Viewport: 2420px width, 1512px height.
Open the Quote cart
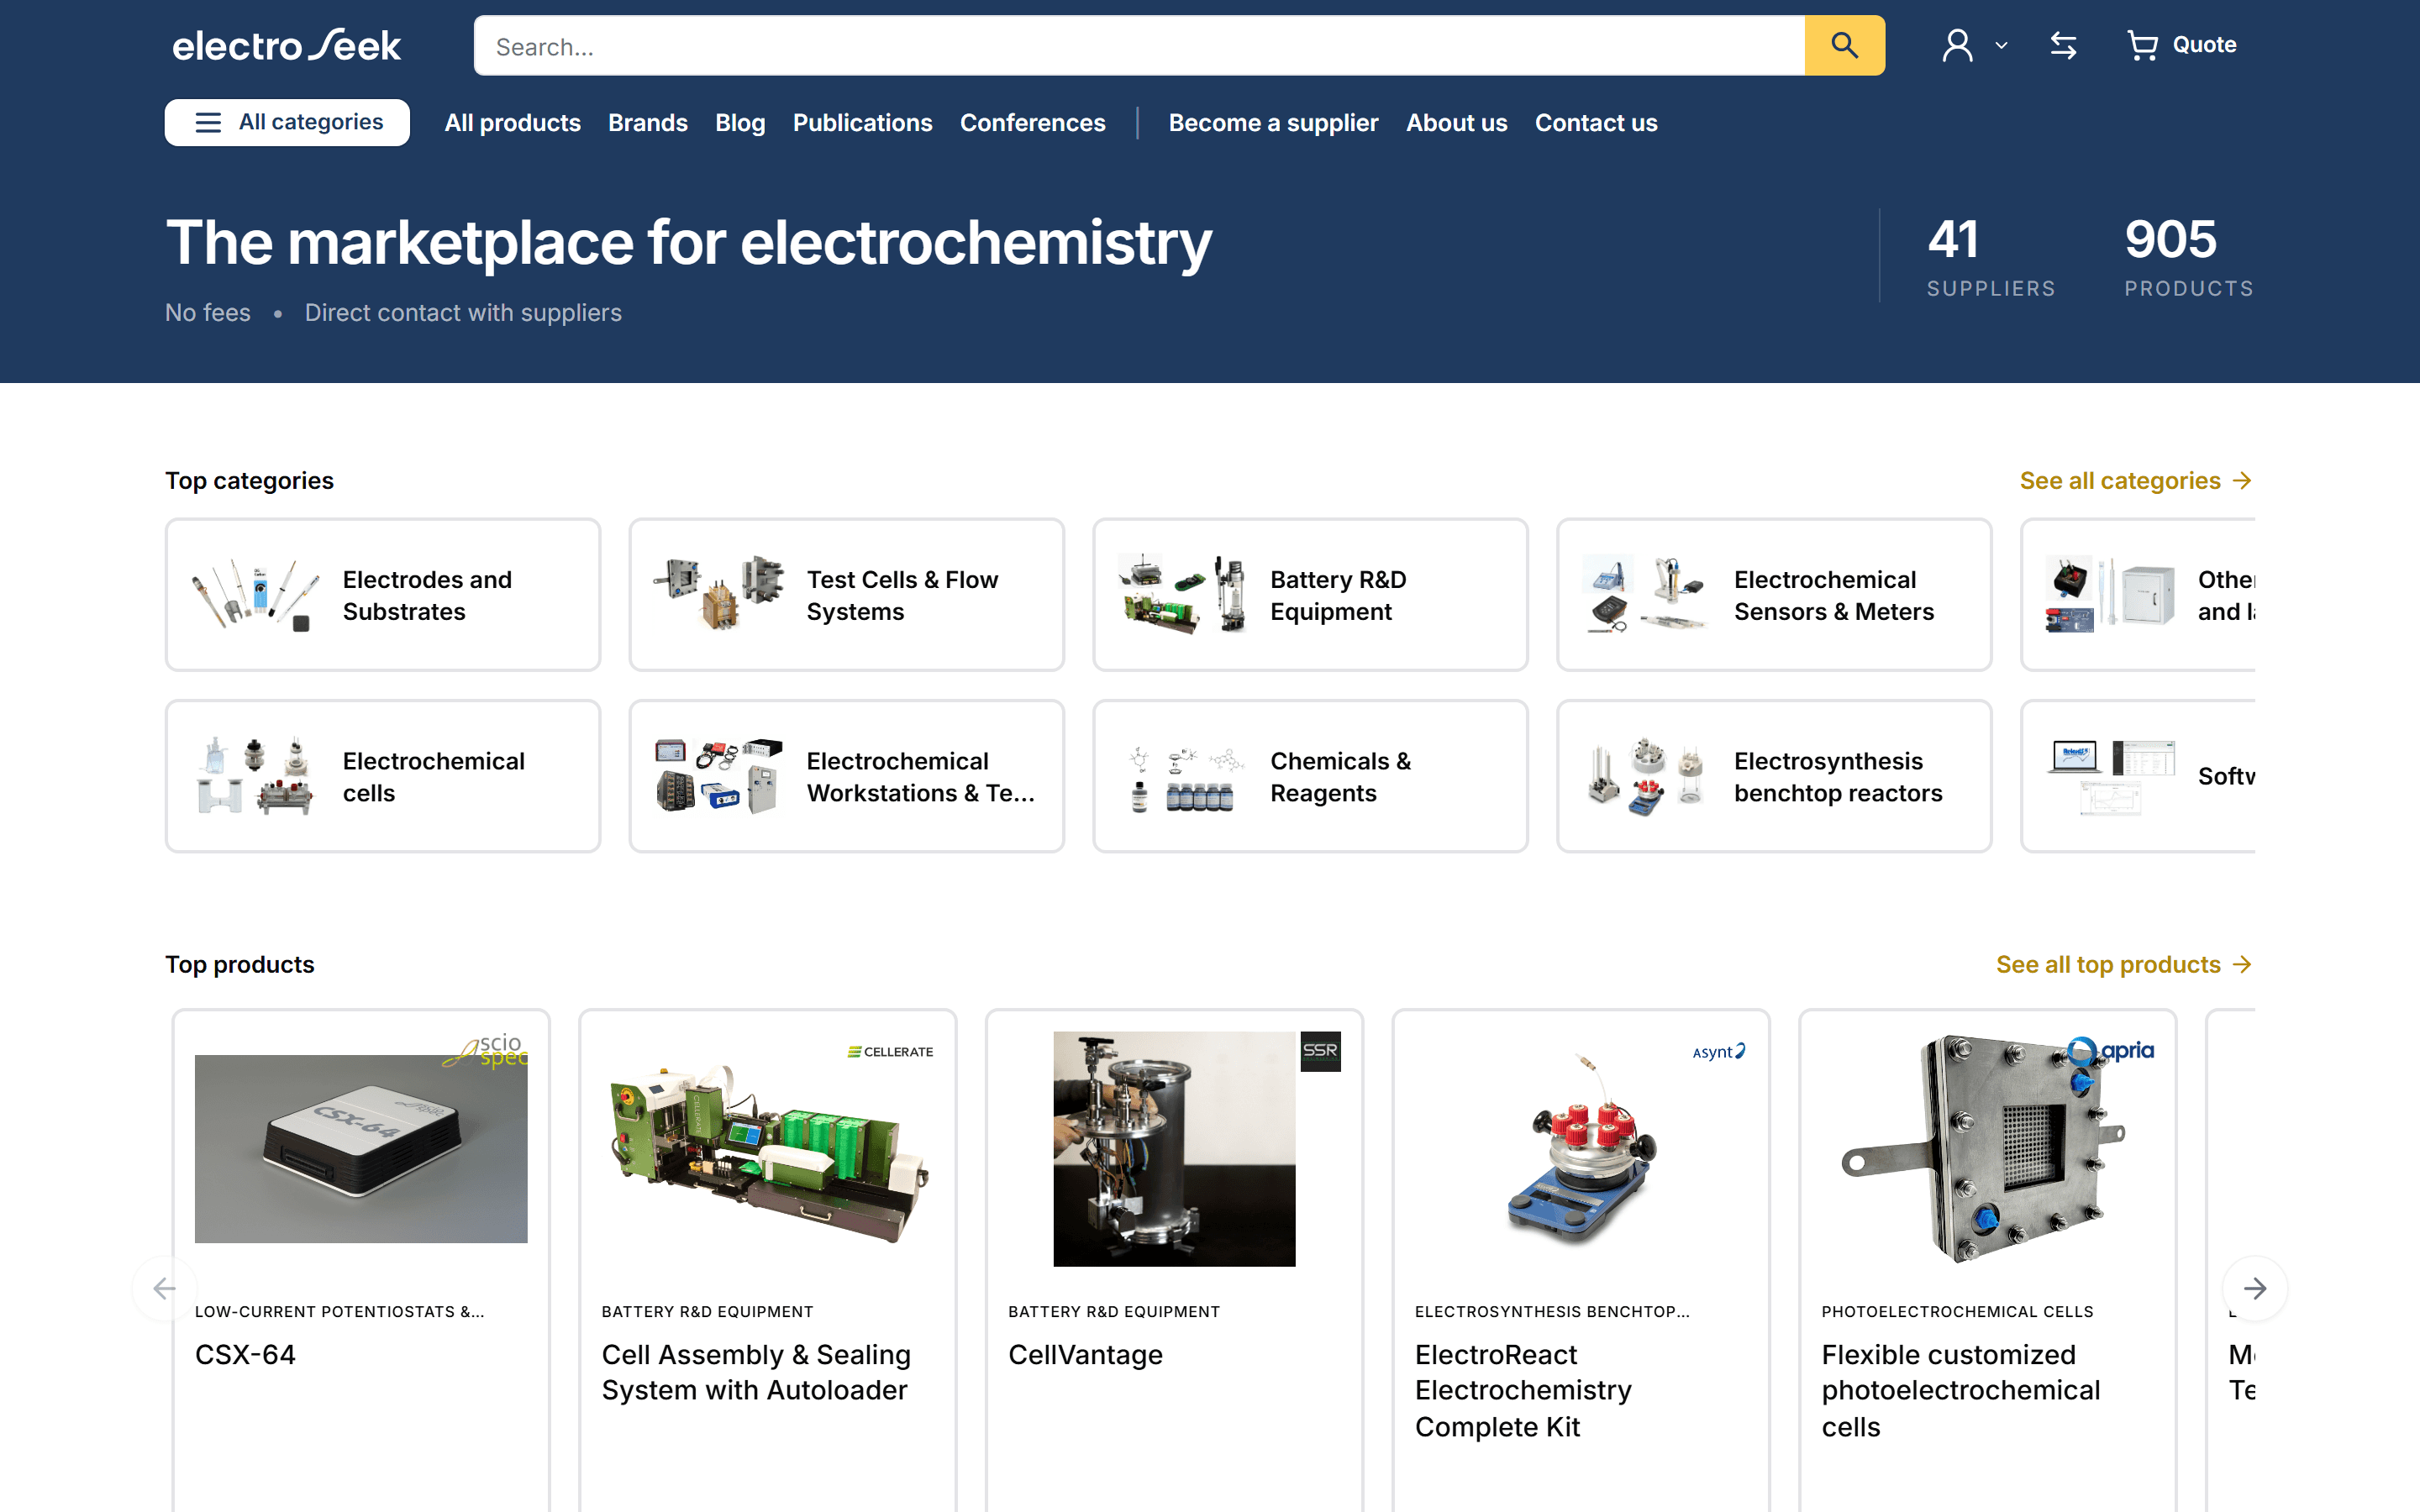click(2182, 45)
